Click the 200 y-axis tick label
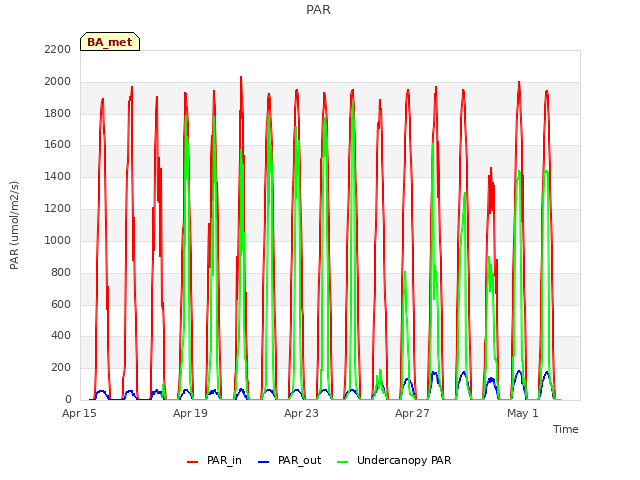The height and width of the screenshot is (480, 640). [61, 368]
